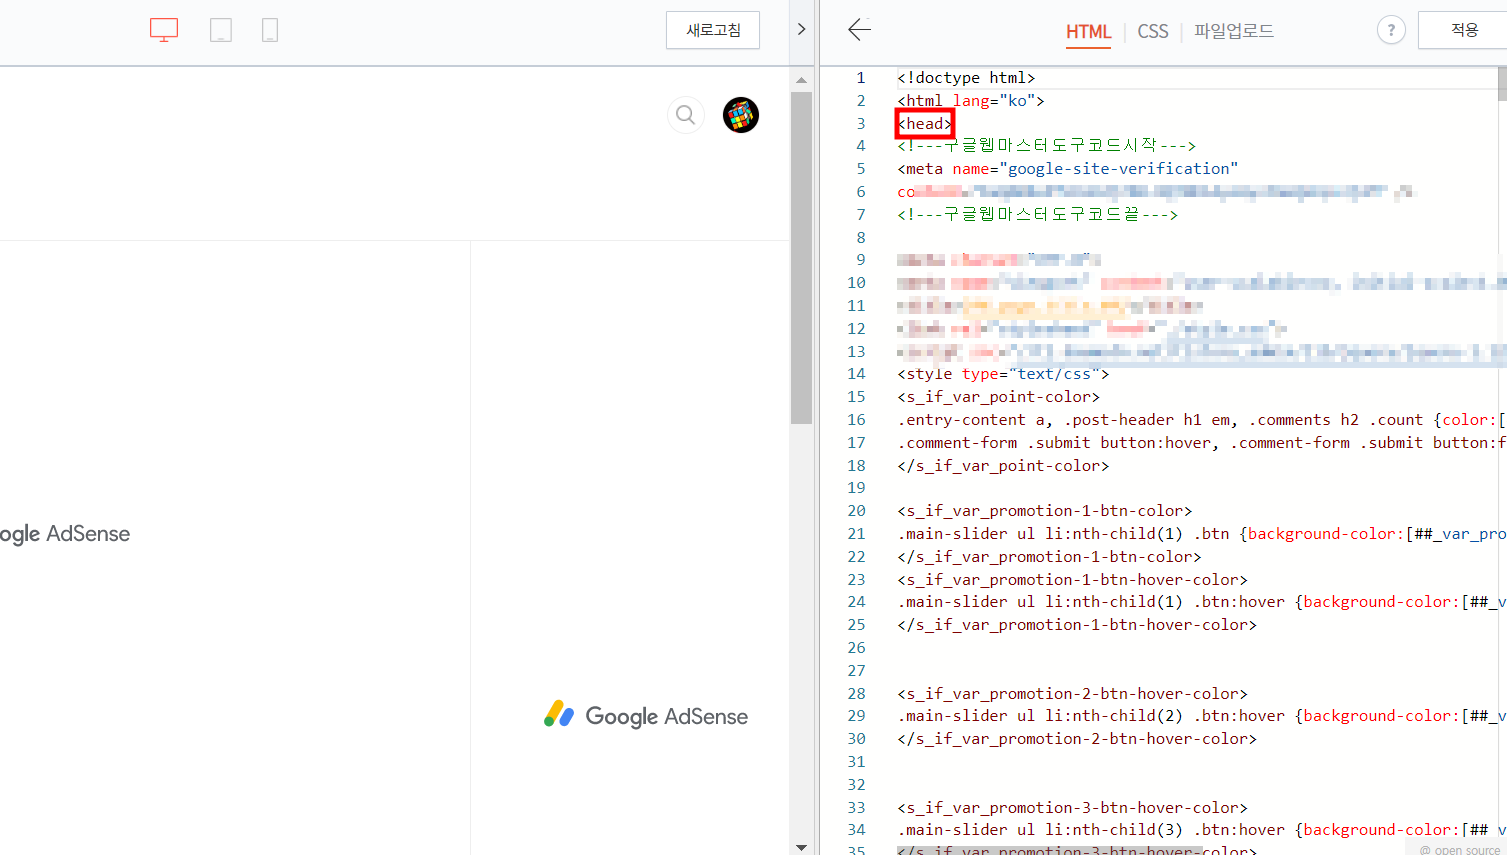Click the 구글웹마스터도구코드시작 comment line
This screenshot has width=1507, height=855.
[1046, 146]
